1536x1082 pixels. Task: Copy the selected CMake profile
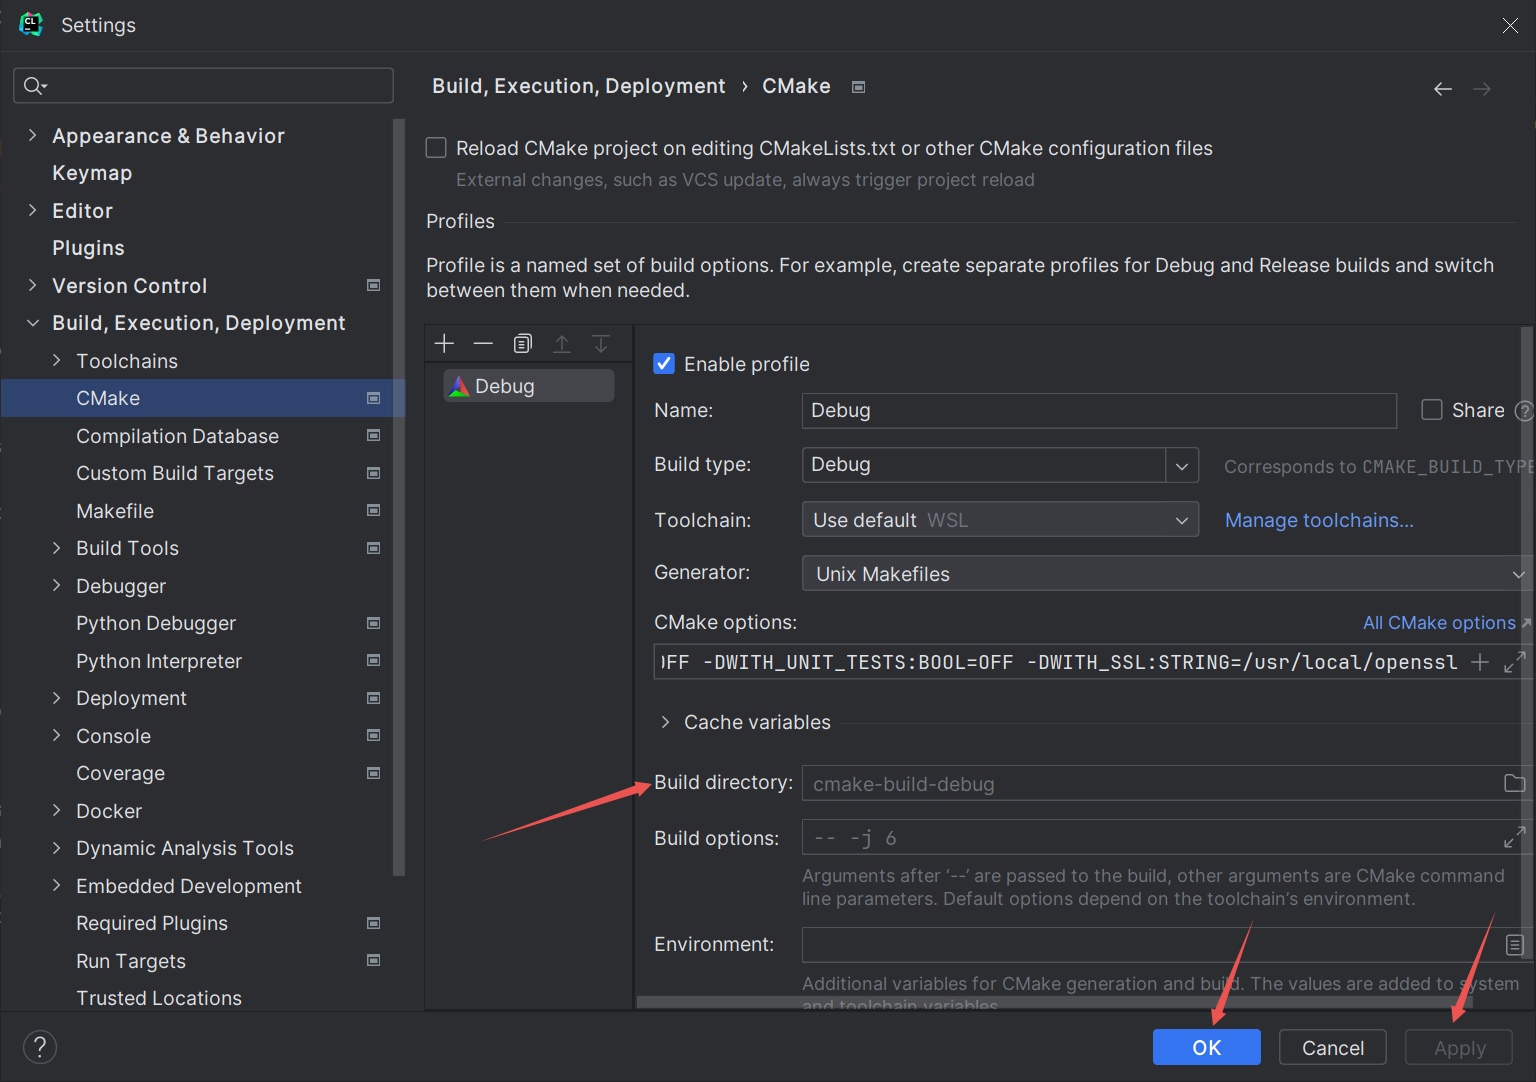point(522,344)
